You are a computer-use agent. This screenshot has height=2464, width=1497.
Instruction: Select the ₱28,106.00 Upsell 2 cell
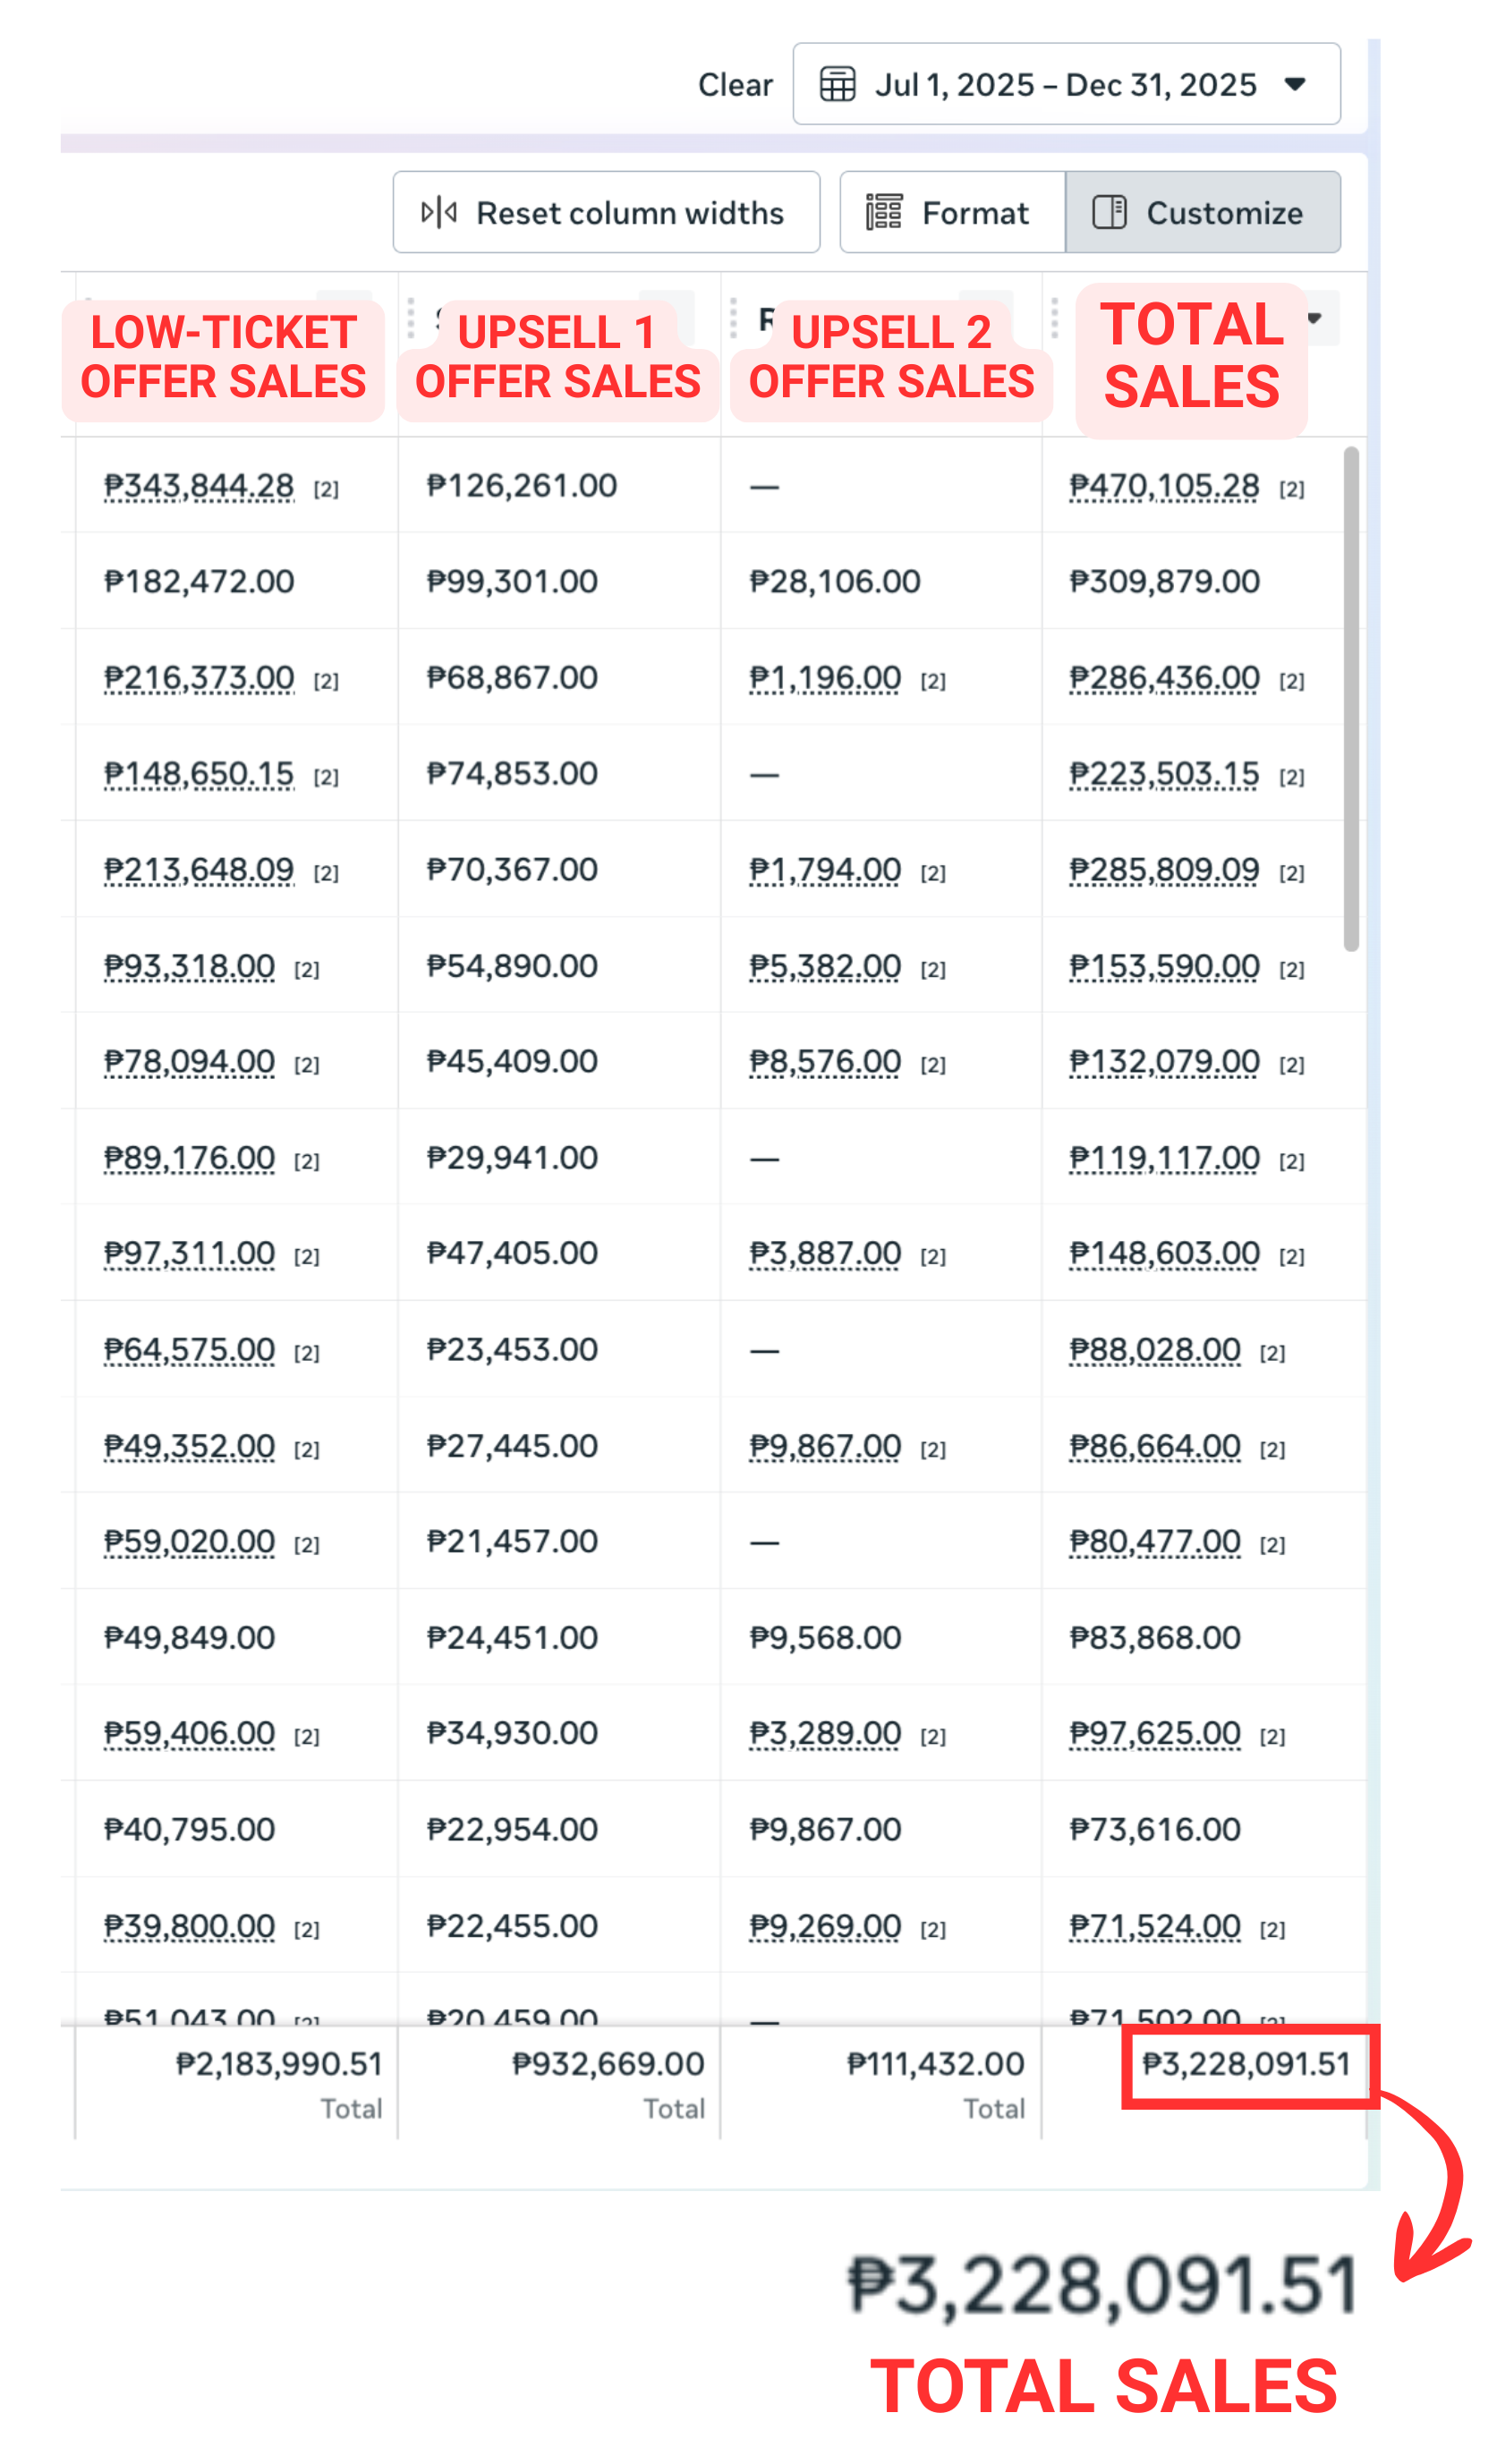pos(835,582)
